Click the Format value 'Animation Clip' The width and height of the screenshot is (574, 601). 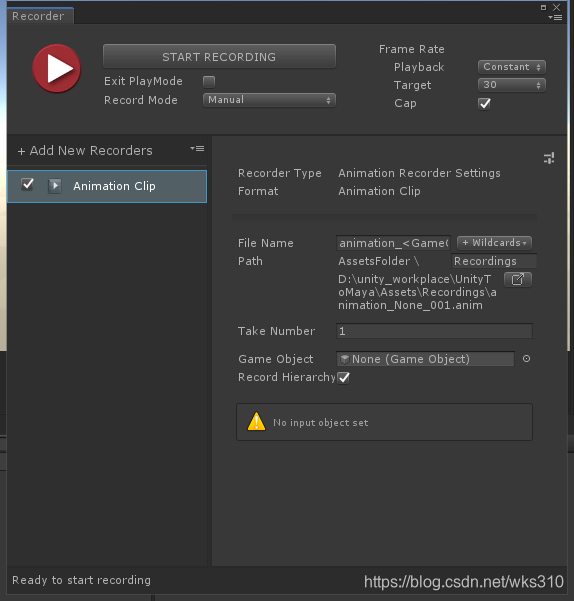379,191
